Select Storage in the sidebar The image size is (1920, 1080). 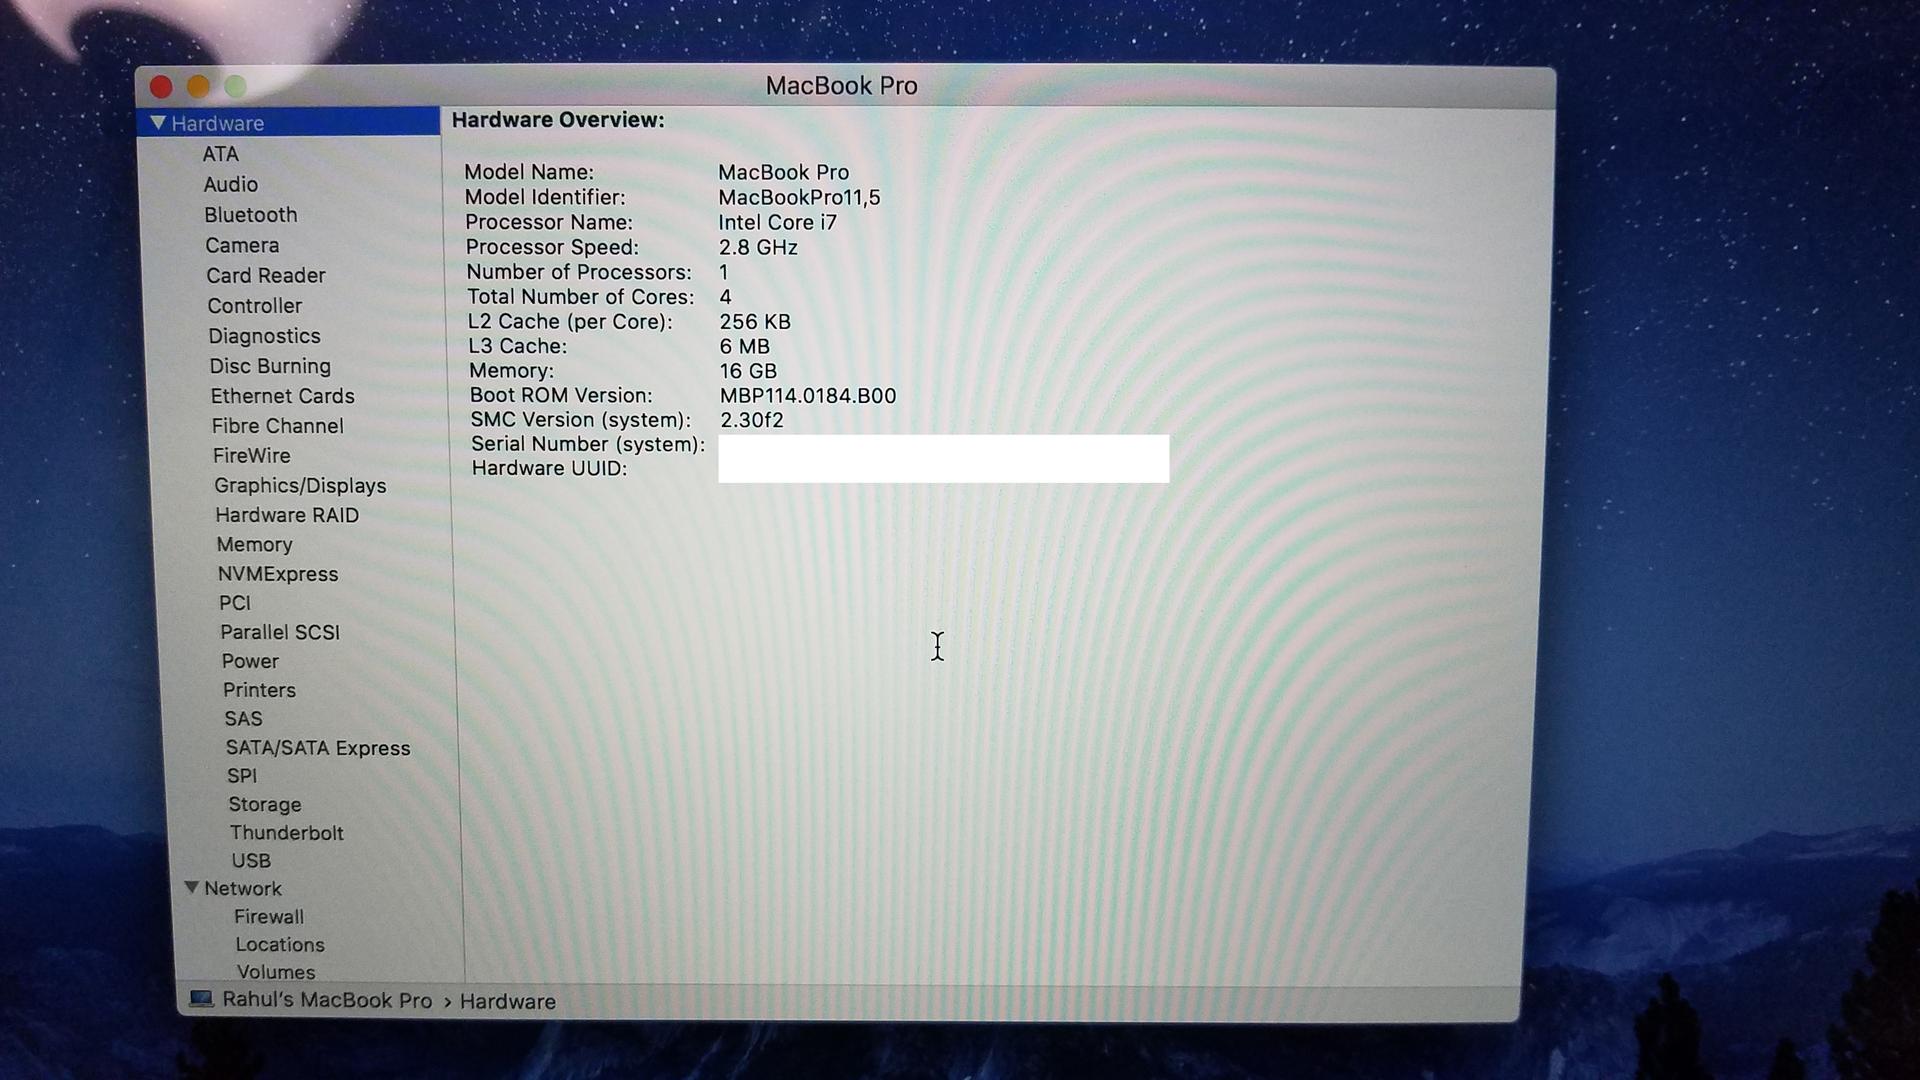coord(264,804)
